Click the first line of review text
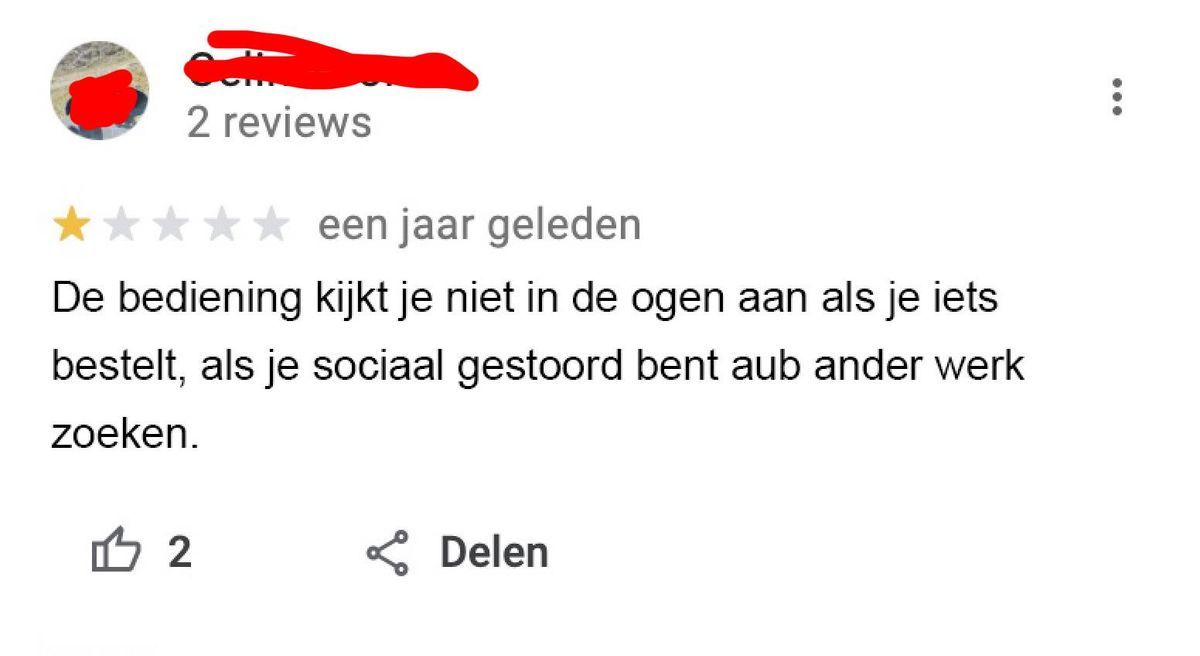 click(x=525, y=299)
